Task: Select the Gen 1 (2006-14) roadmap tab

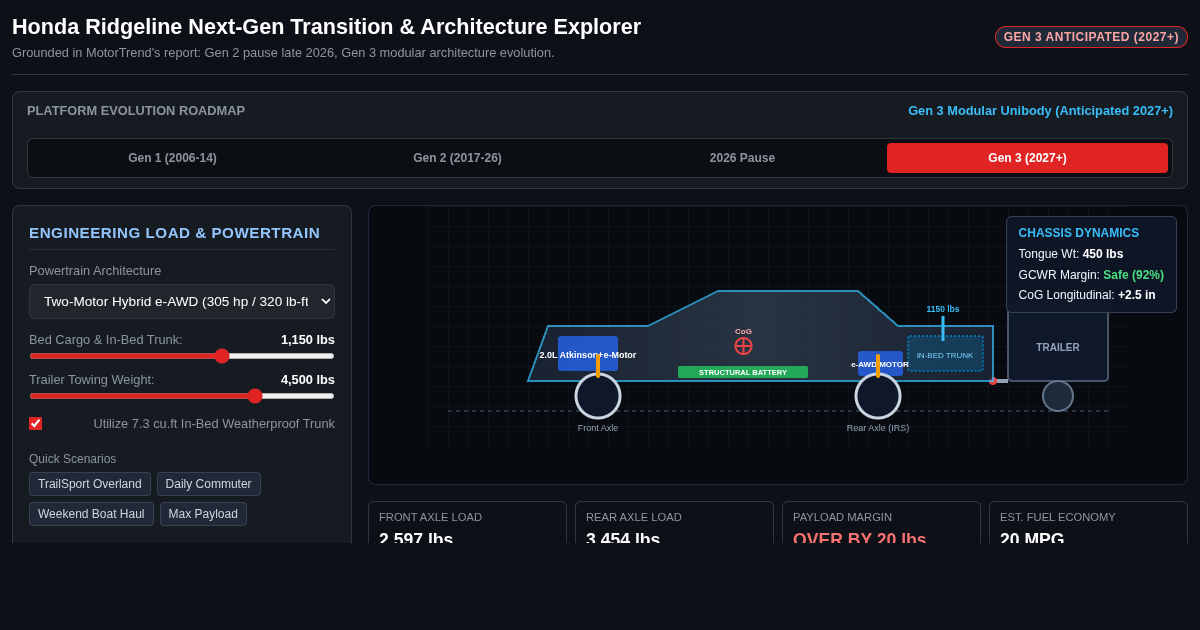Action: pos(172,158)
